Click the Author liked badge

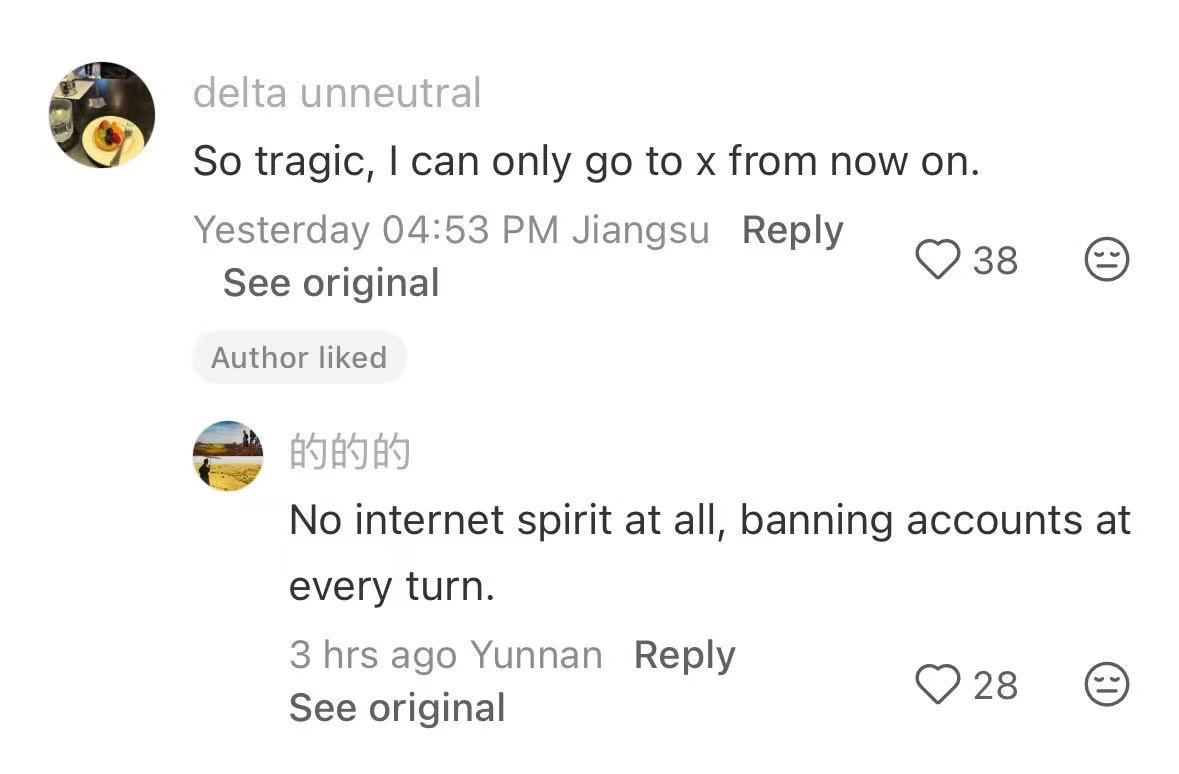(x=299, y=357)
